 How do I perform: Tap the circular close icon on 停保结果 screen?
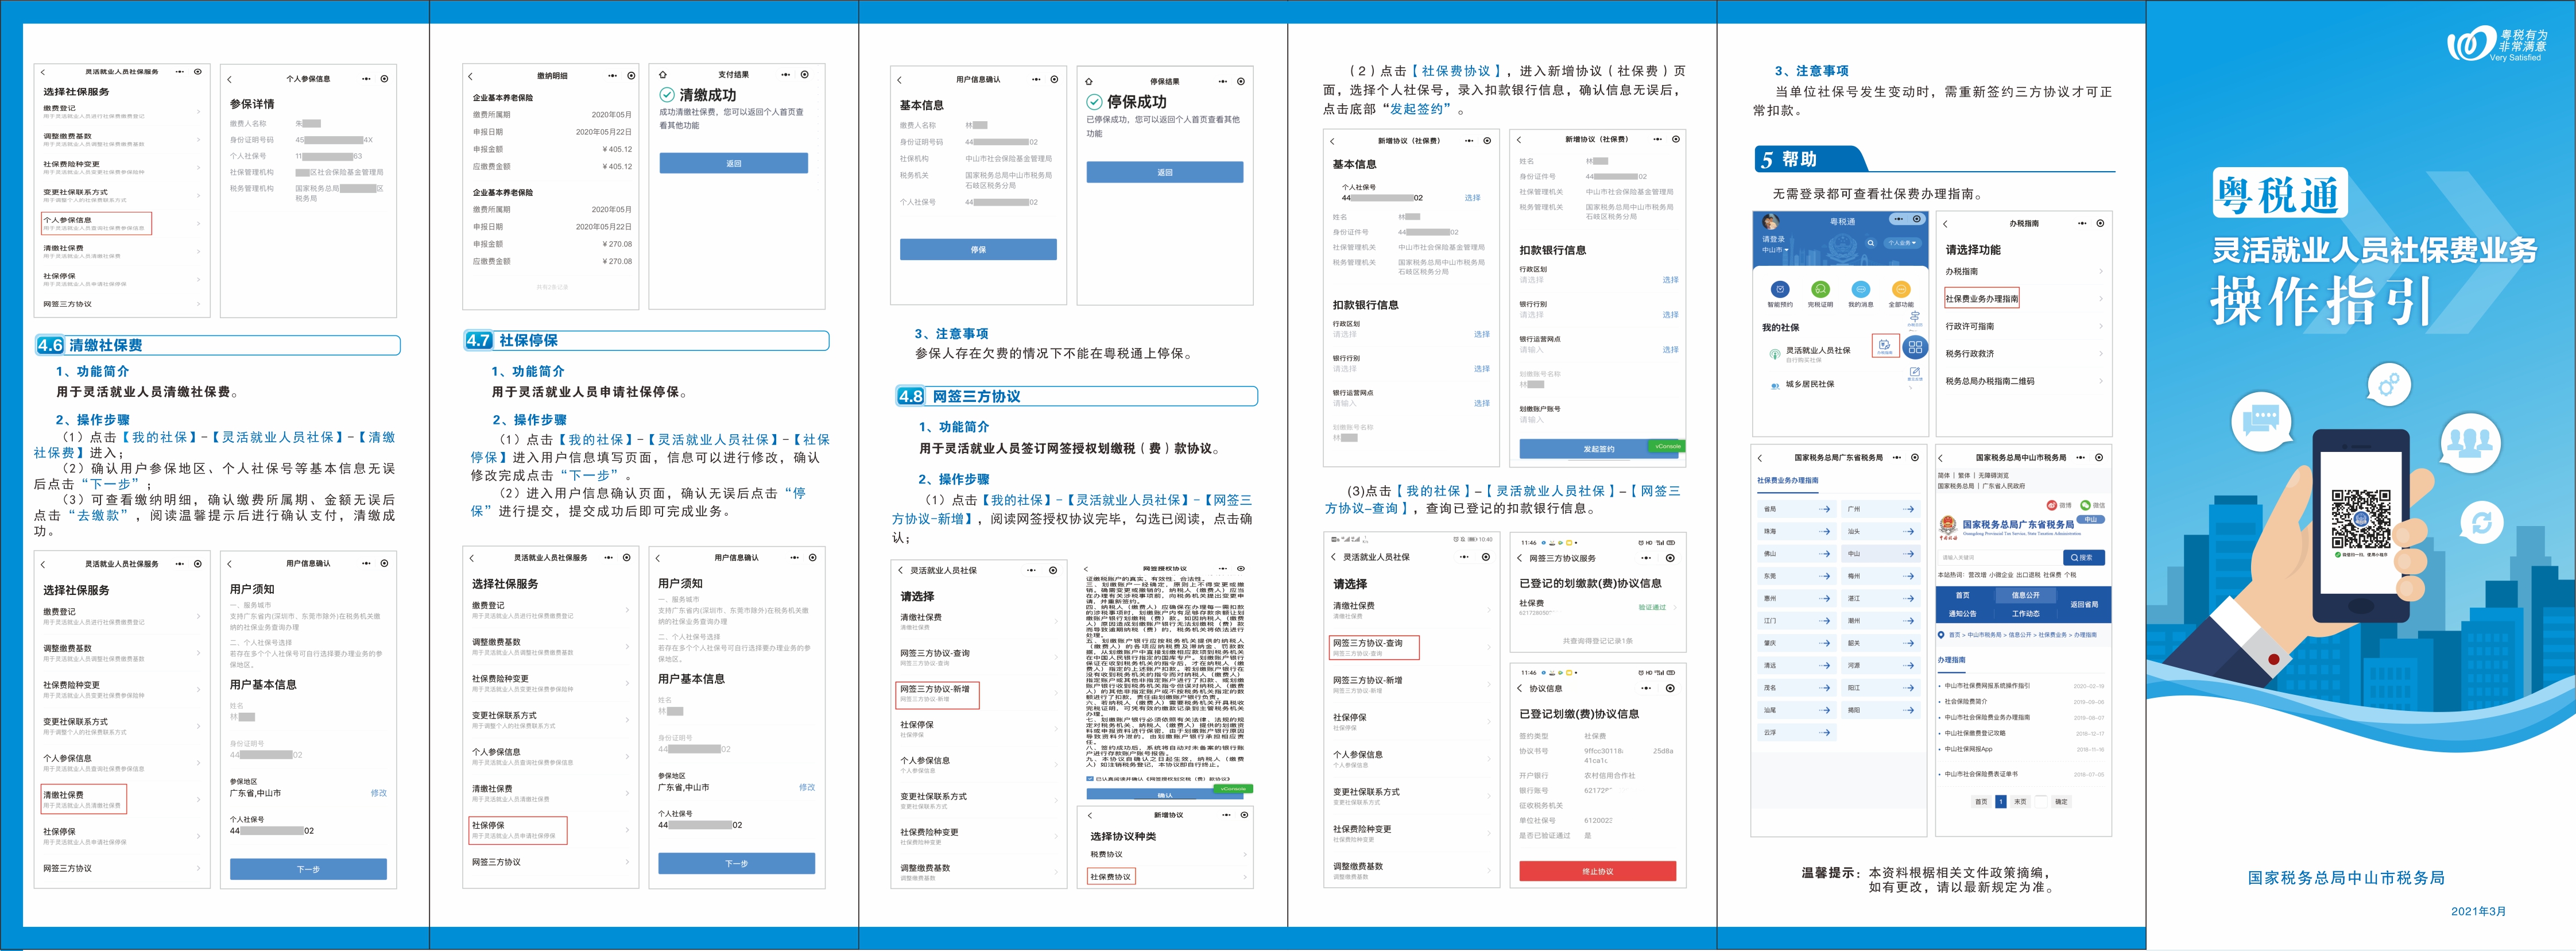tap(1241, 82)
